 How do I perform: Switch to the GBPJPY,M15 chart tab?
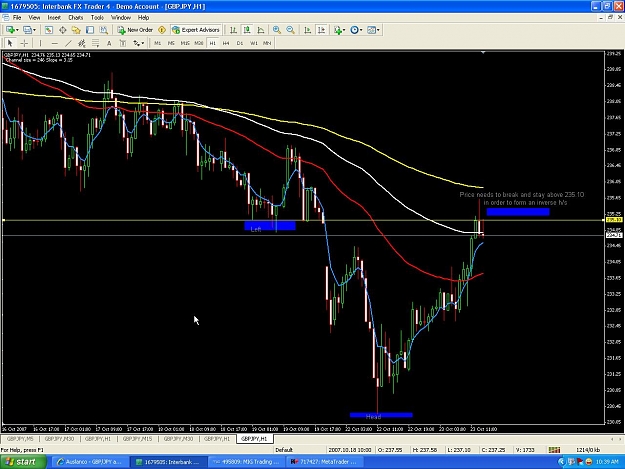click(138, 439)
